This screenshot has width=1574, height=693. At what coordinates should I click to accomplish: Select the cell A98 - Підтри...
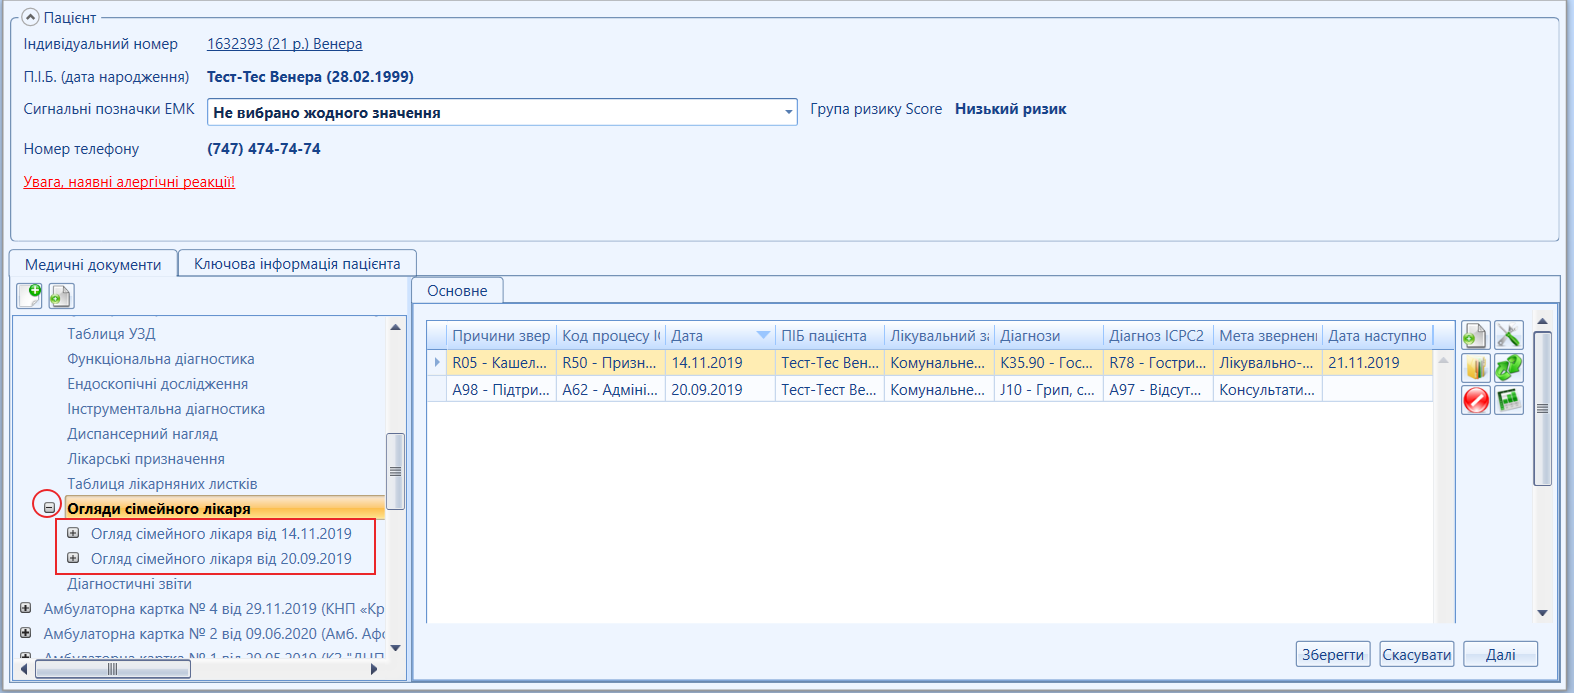(501, 390)
